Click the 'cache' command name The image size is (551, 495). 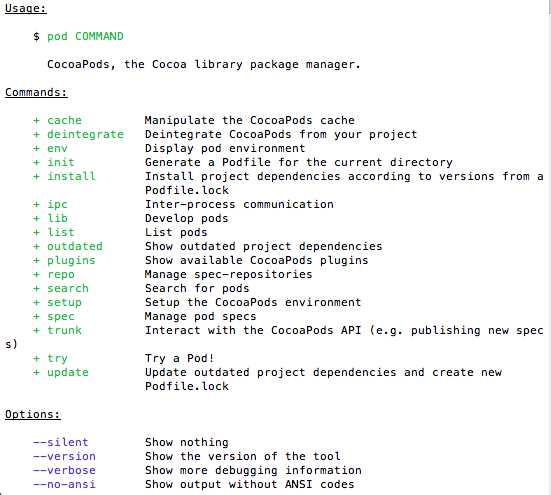coord(64,120)
